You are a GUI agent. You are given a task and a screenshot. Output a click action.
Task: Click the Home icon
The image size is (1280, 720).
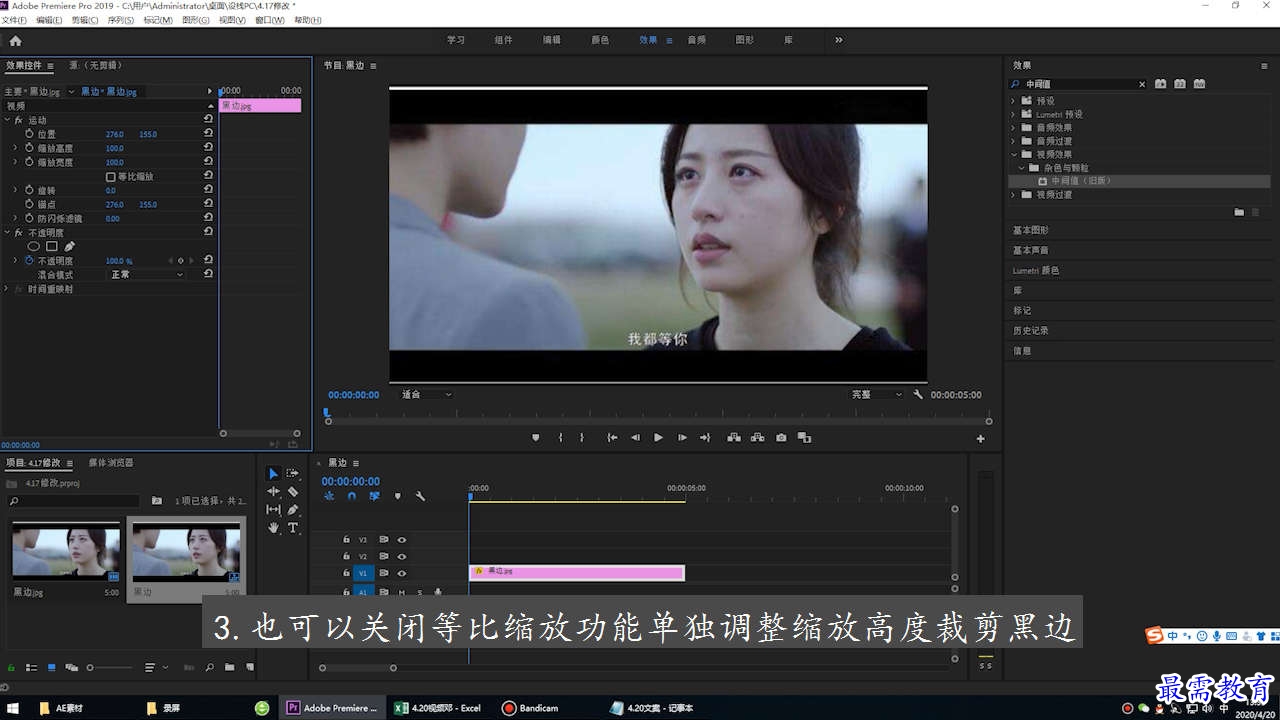click(x=15, y=41)
